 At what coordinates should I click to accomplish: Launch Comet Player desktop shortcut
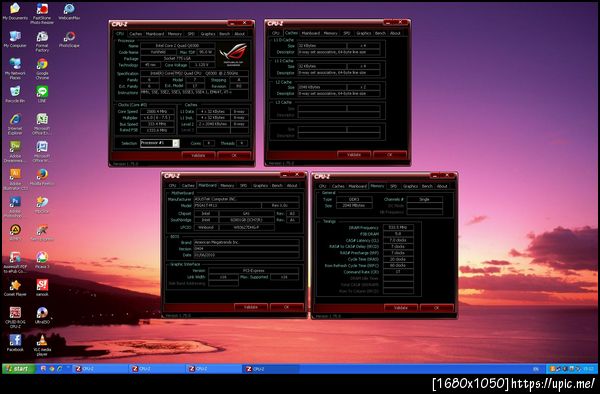click(x=15, y=287)
